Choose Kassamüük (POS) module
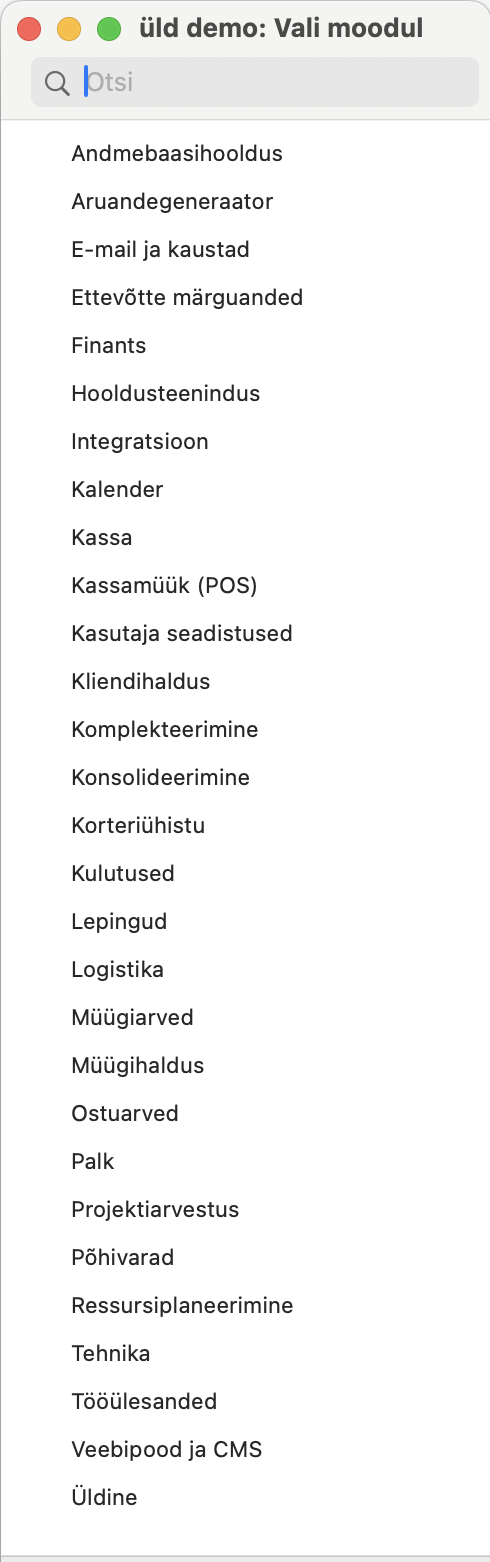490x1562 pixels. [x=165, y=586]
